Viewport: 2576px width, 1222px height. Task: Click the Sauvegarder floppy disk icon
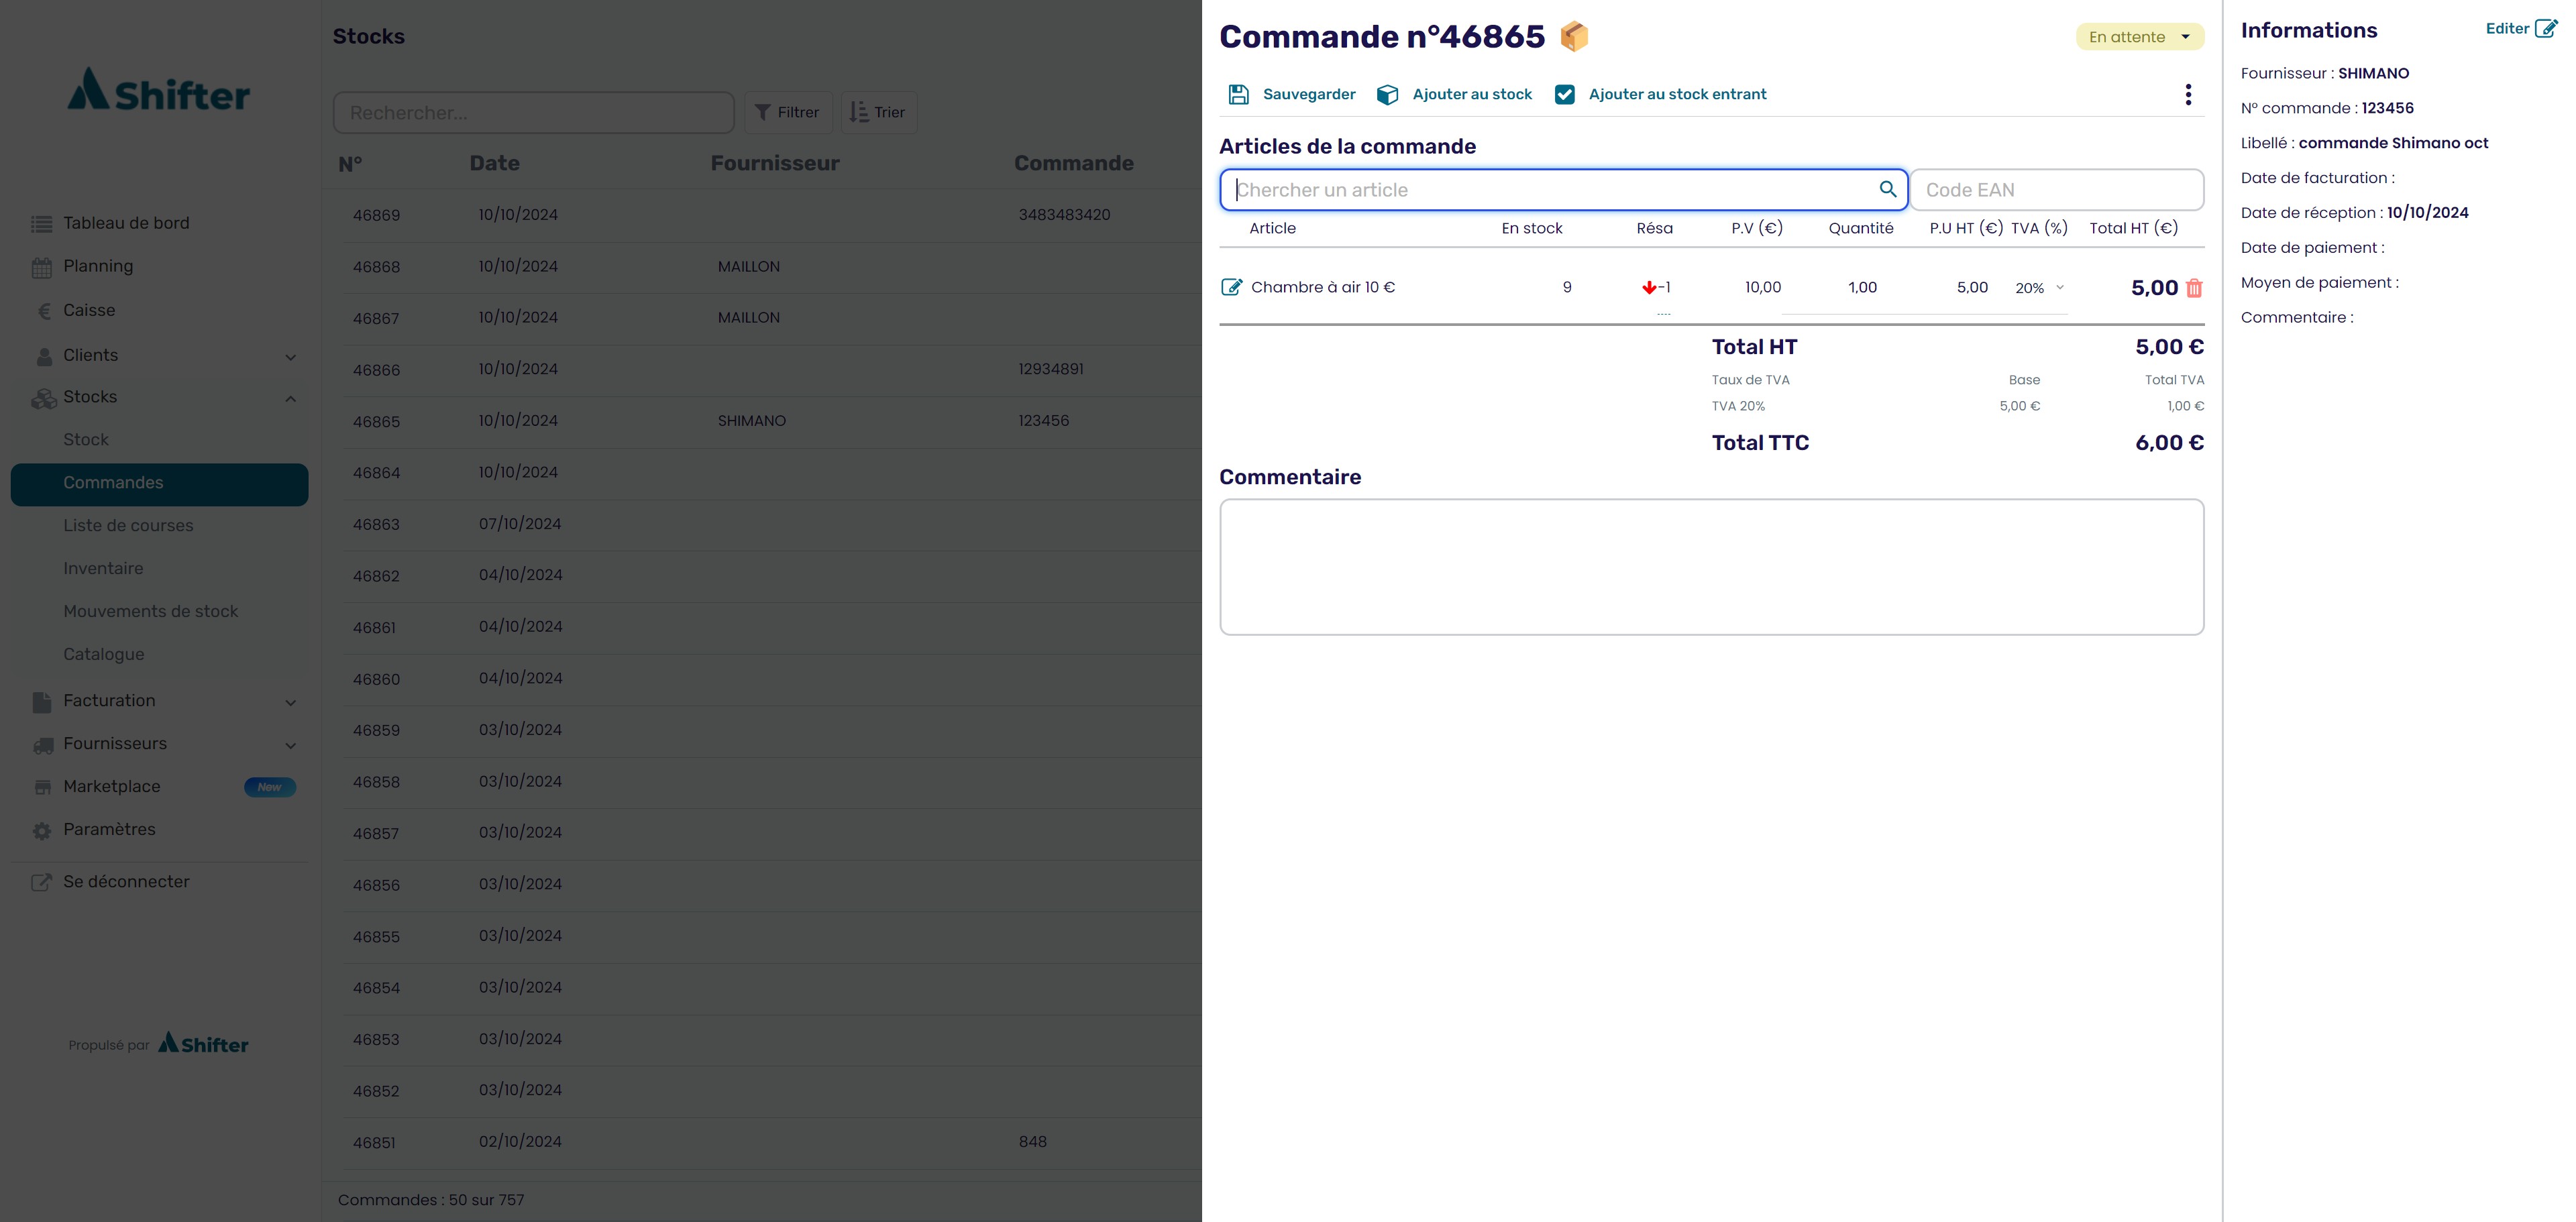coord(1238,94)
